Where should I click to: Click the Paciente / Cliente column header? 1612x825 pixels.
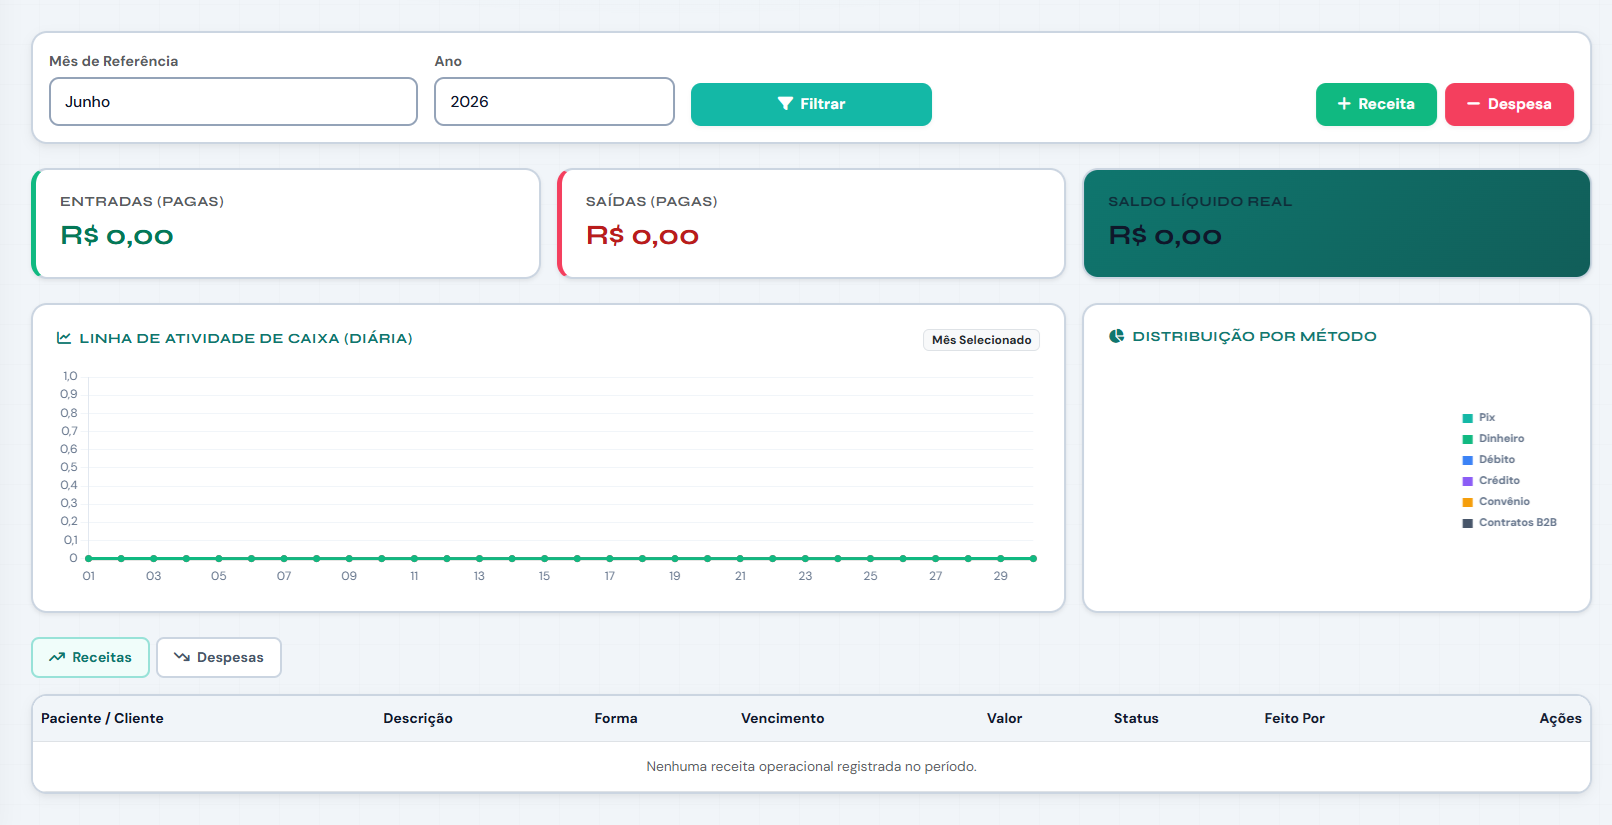pos(102,718)
